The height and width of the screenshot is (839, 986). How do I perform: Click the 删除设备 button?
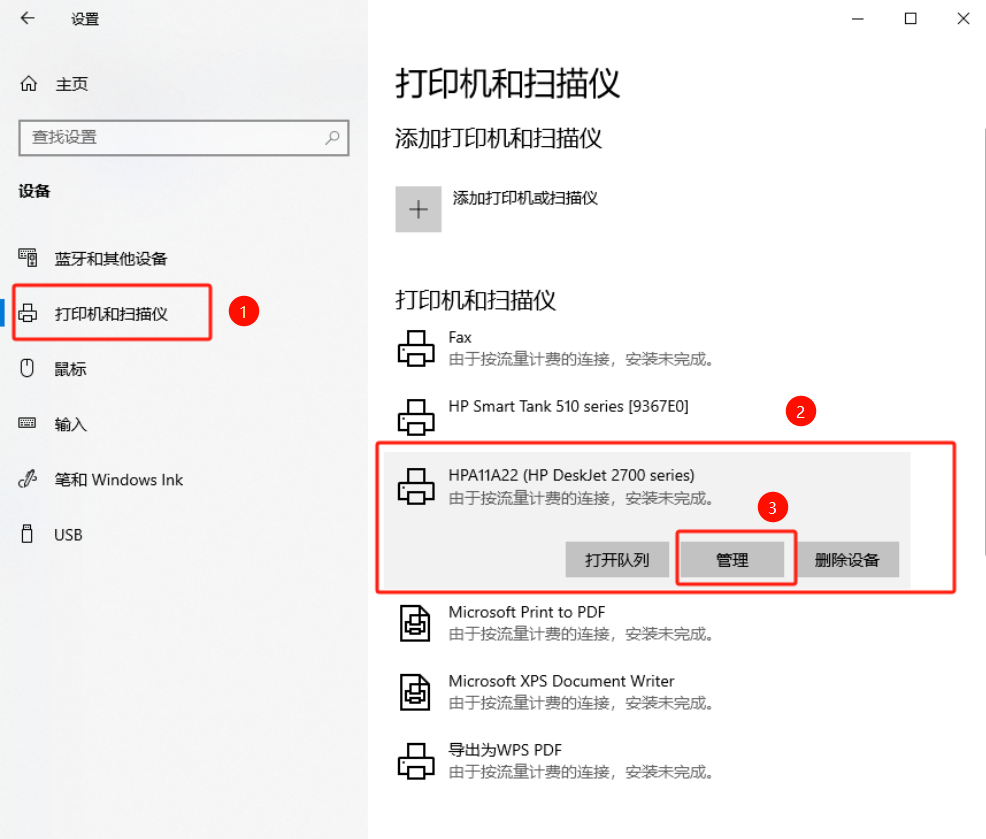pos(847,559)
